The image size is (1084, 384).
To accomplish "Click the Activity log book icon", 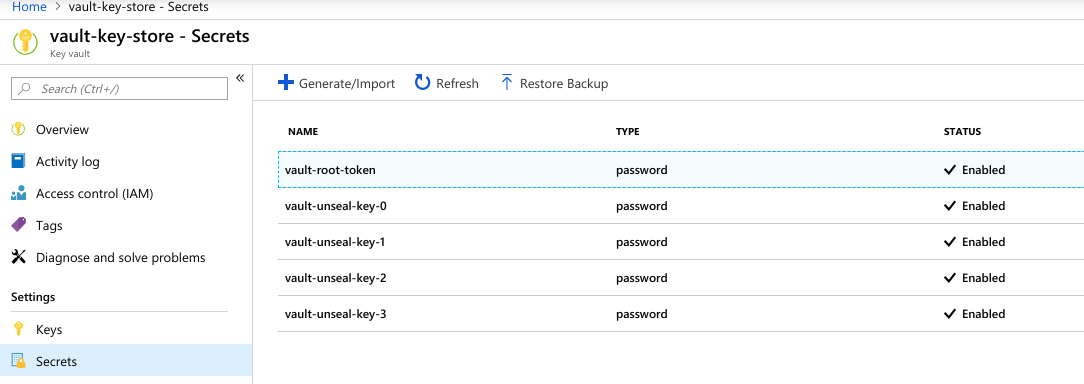I will tap(19, 161).
